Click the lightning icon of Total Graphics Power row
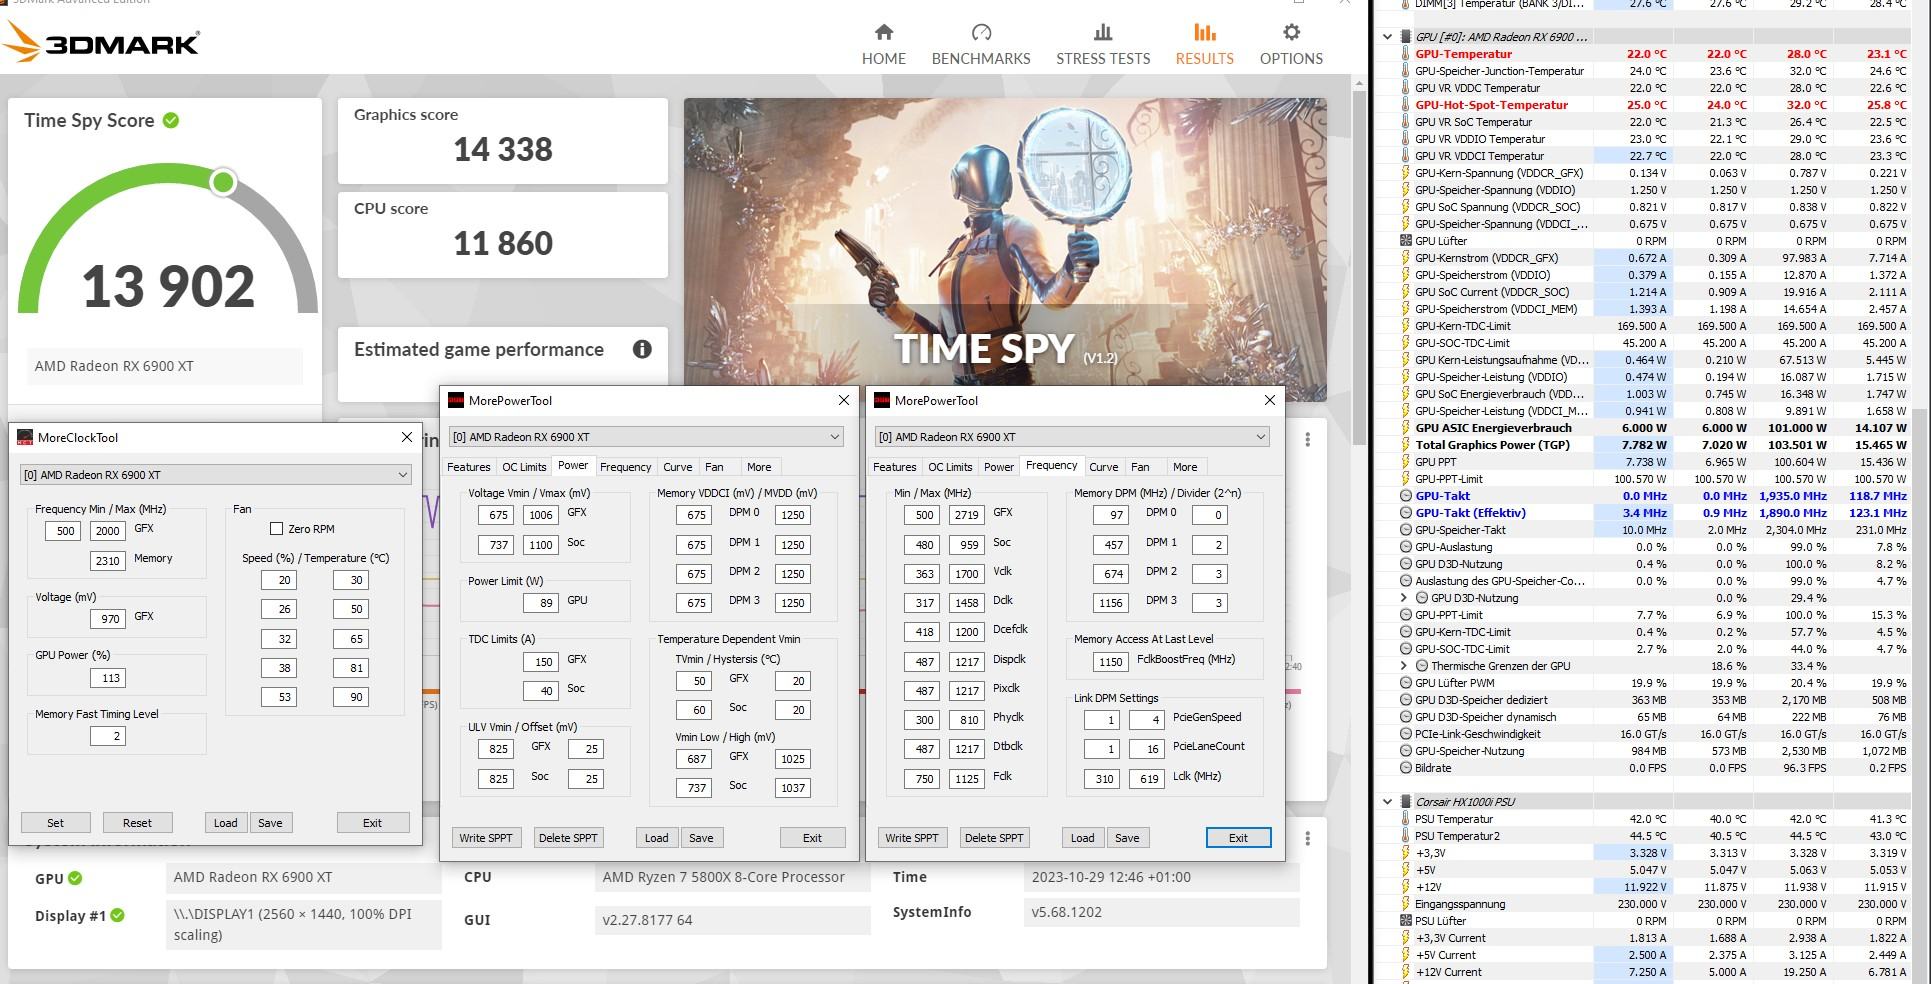Screen dimensions: 1931x984 pyautogui.click(x=1406, y=445)
